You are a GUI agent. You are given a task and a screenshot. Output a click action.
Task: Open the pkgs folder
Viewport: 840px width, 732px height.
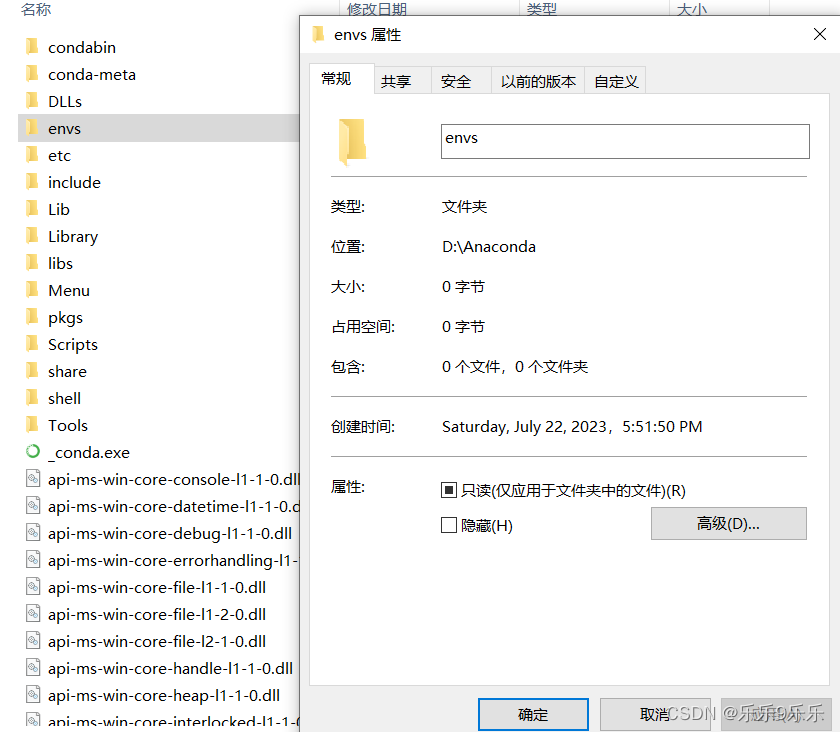coord(67,317)
